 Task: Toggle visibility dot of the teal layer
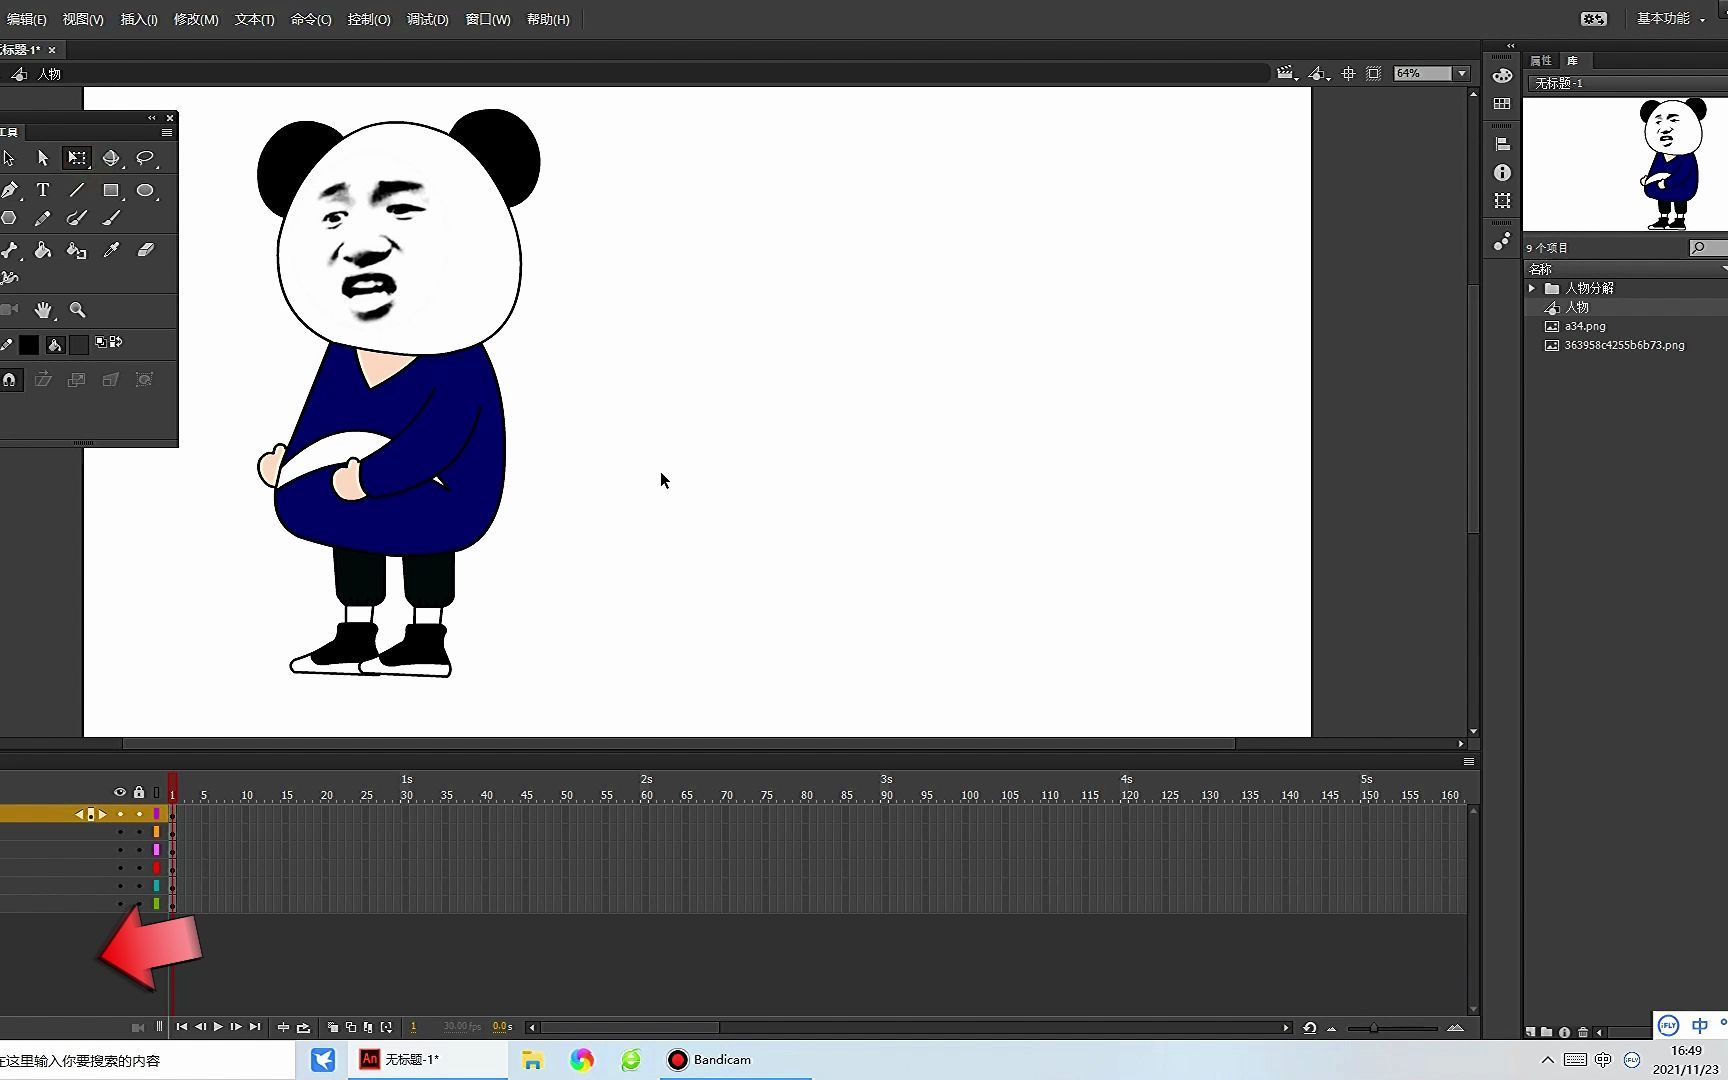click(x=120, y=885)
